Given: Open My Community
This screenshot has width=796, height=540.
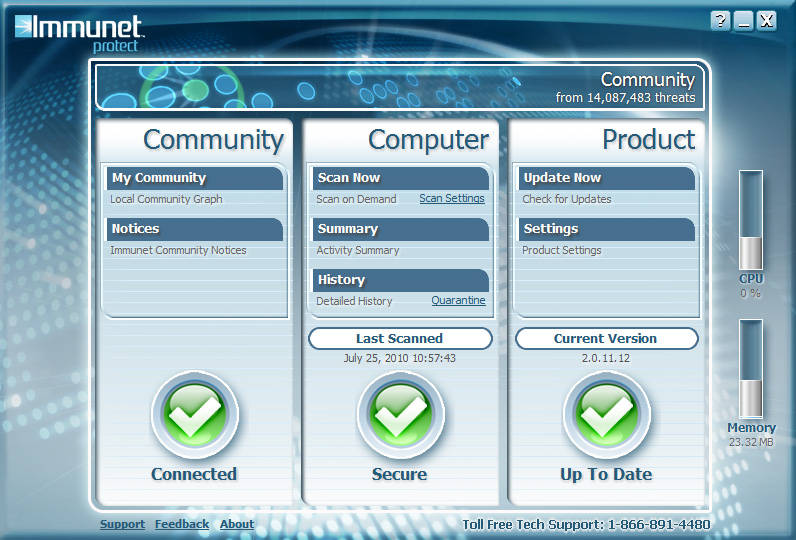Looking at the screenshot, I should (x=195, y=178).
